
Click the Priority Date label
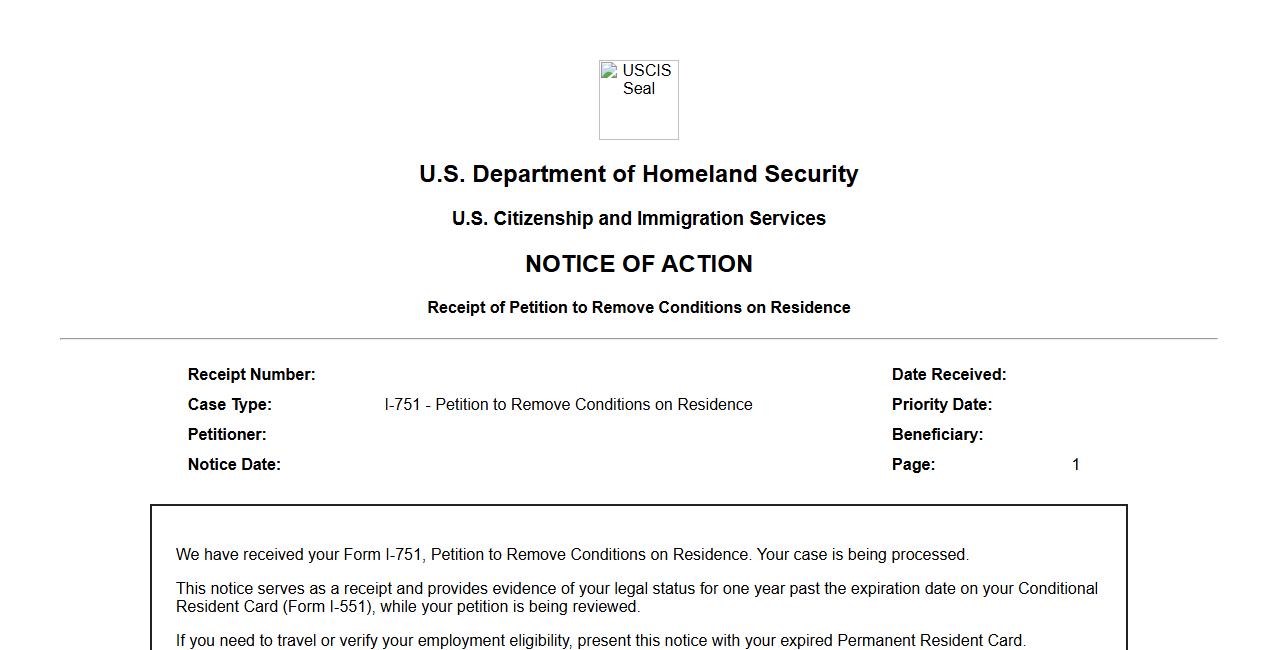coord(941,404)
